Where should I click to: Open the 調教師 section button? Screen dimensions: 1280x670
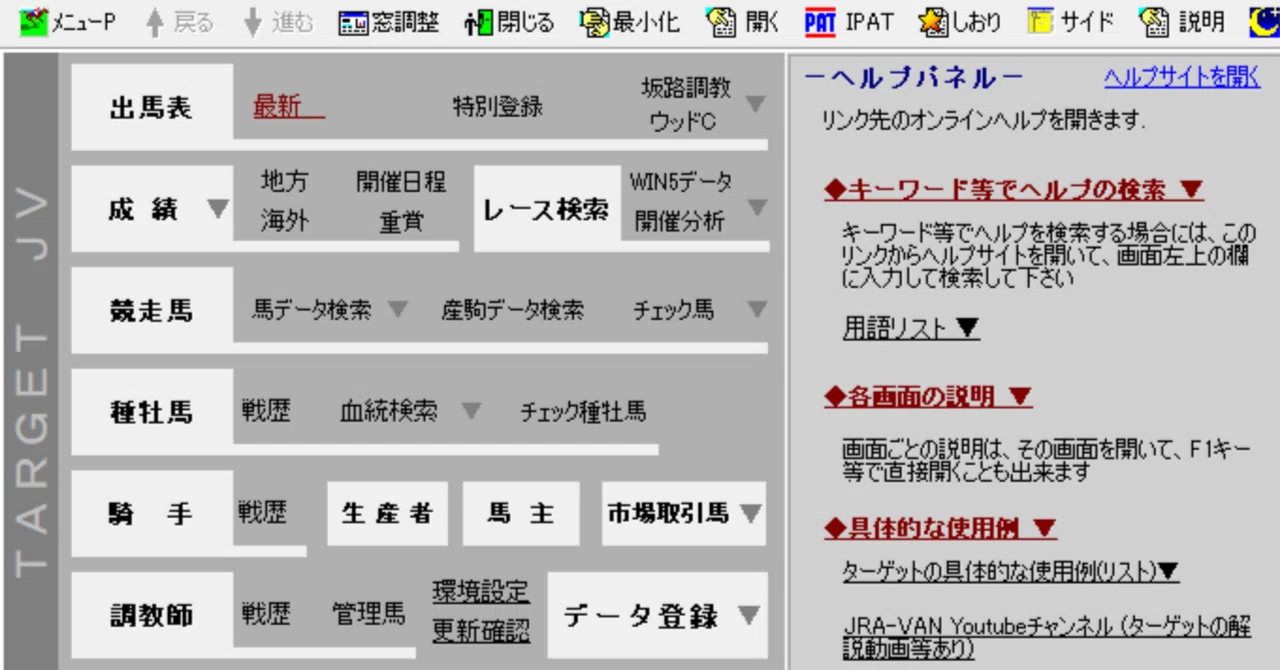(x=152, y=615)
